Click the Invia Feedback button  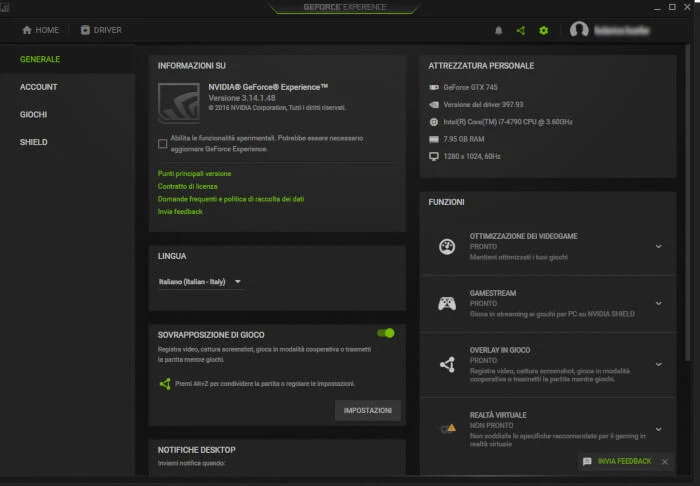coord(625,461)
